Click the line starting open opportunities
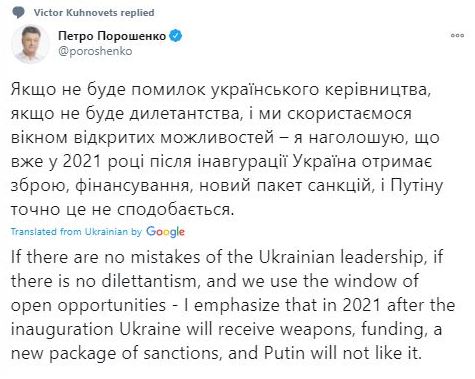Viewport: 475px width, 379px height. [233, 305]
